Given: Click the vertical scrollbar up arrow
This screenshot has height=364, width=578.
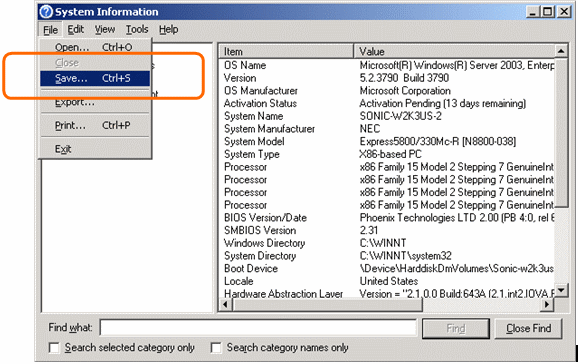Looking at the screenshot, I should pos(561,51).
